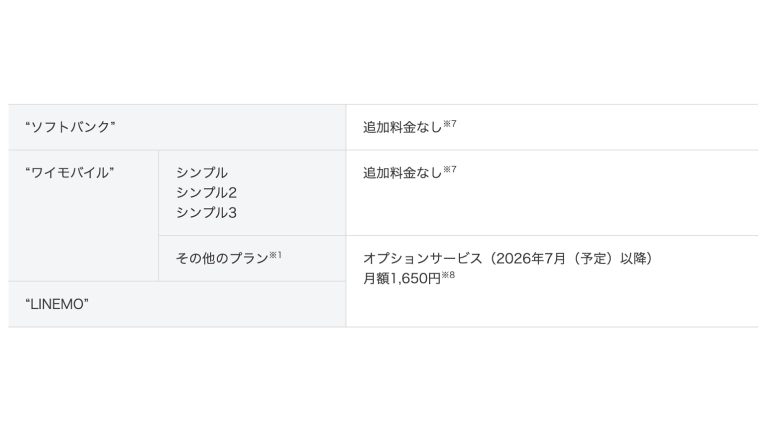The width and height of the screenshot is (770, 433).
Task: Select the シンプル3 plan text line
Action: [206, 213]
